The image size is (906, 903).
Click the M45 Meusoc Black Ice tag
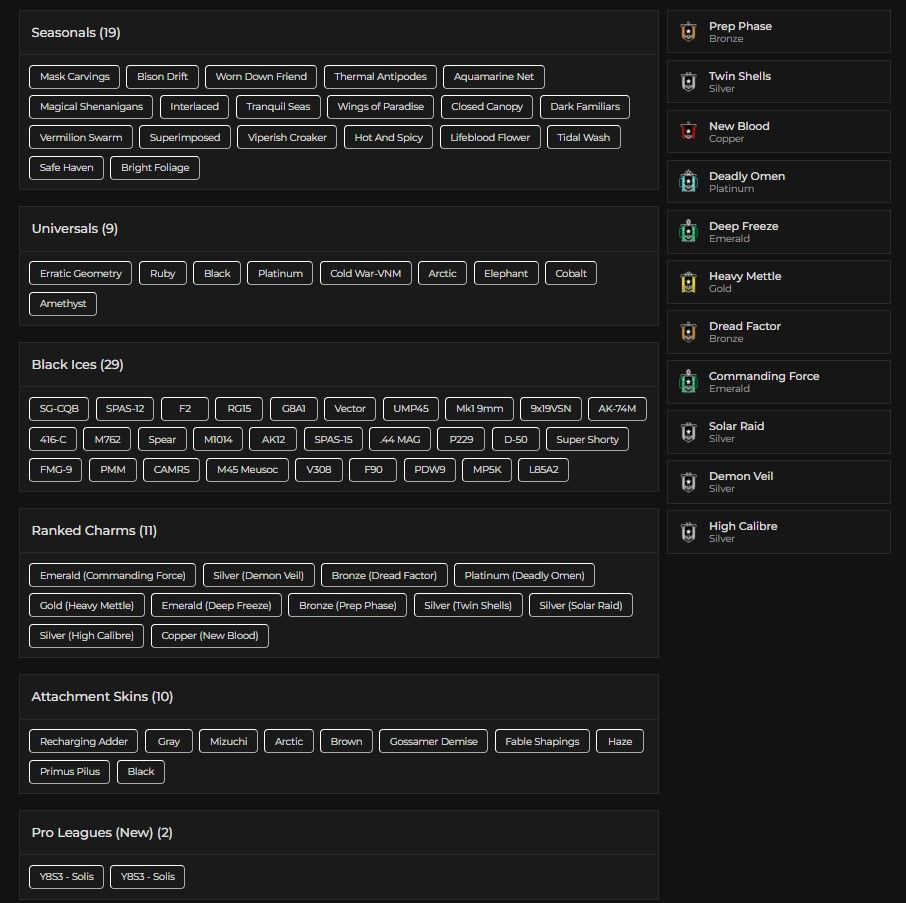(x=247, y=470)
